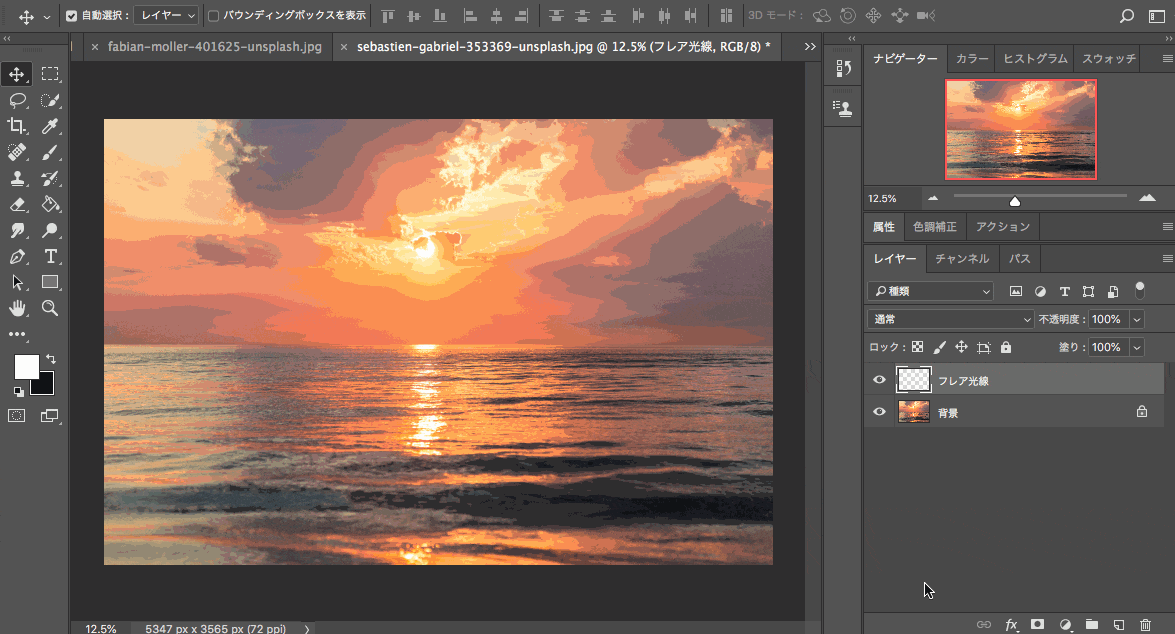The image size is (1175, 634).
Task: Click the フレア光線 layer thumbnail
Action: [913, 380]
